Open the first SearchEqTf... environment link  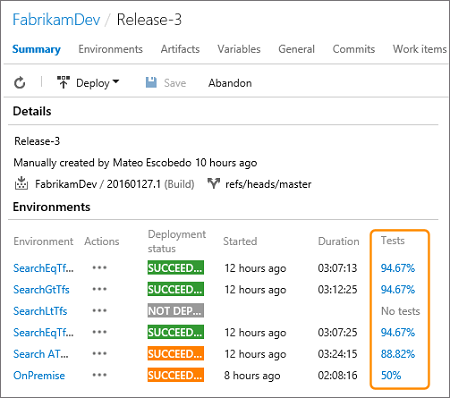pos(43,268)
